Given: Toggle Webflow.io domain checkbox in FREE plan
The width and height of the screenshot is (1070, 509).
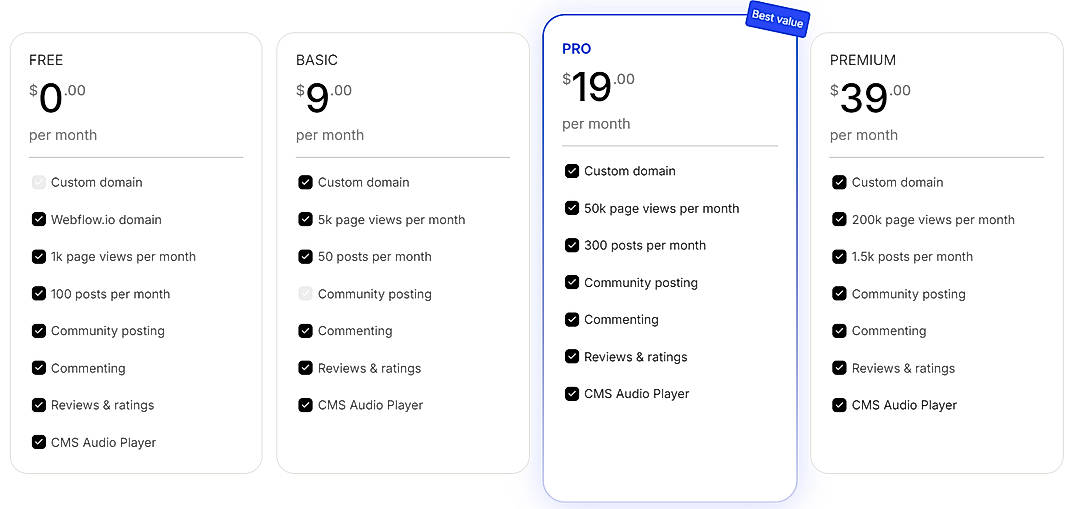Looking at the screenshot, I should (39, 220).
